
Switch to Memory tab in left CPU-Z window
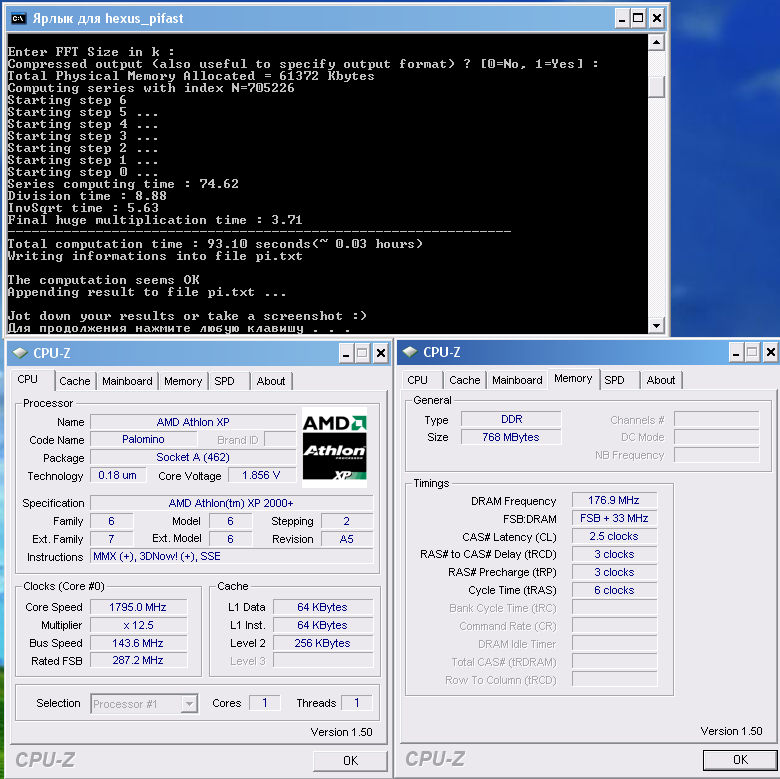[x=183, y=381]
